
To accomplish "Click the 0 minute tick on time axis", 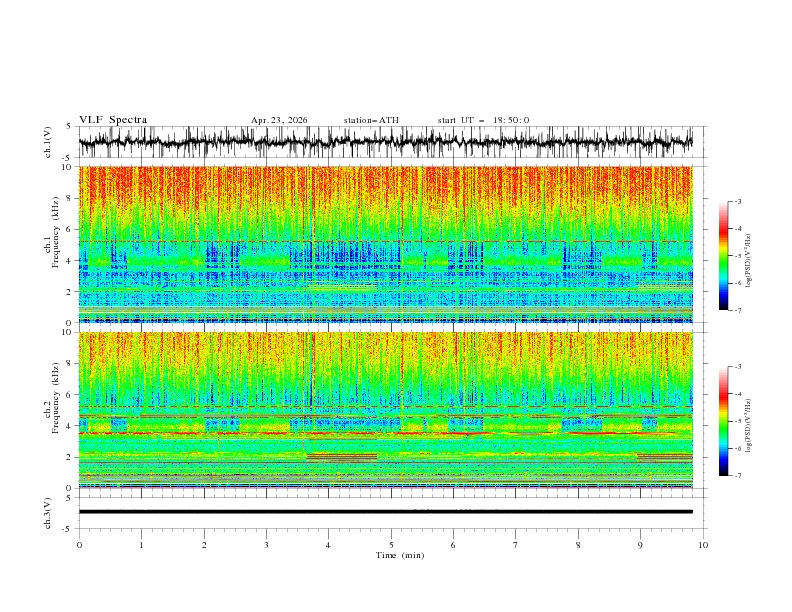I will (79, 545).
